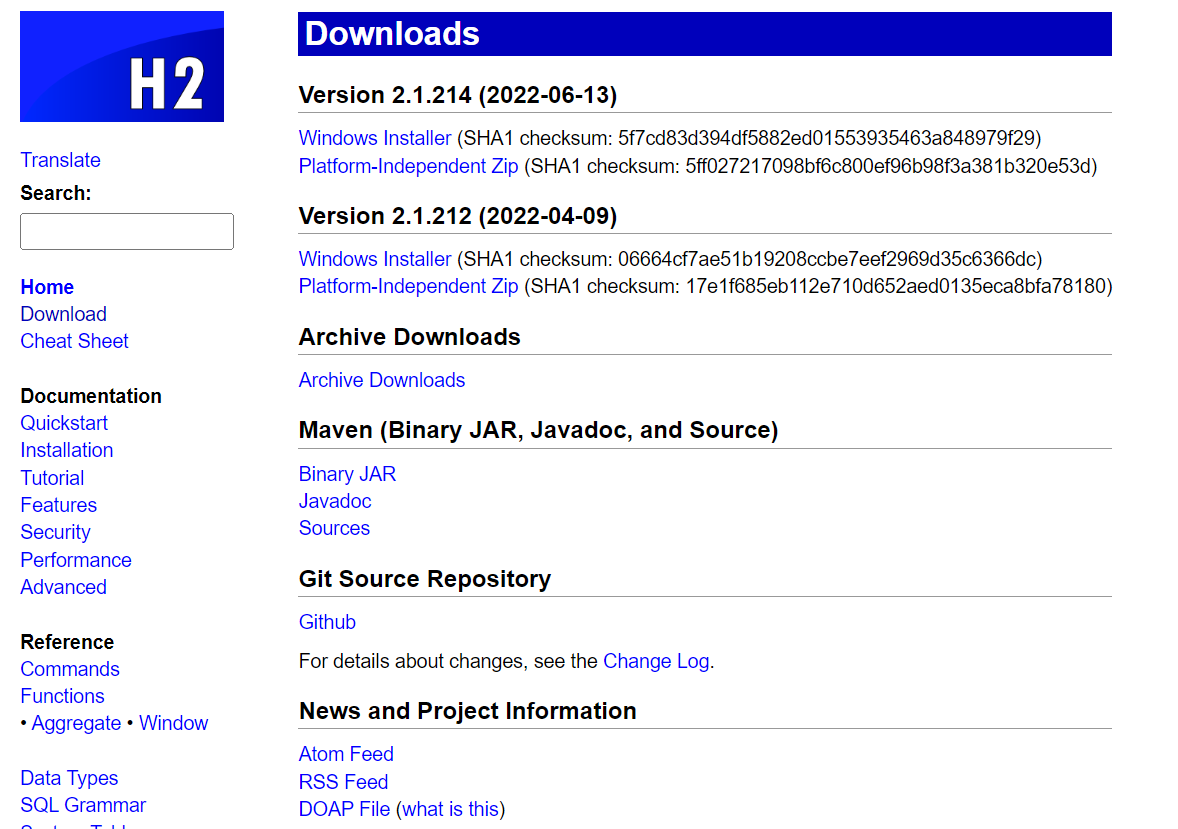Click the 'Downloads' page title banner
Viewport: 1178px width, 829px height.
pos(705,34)
